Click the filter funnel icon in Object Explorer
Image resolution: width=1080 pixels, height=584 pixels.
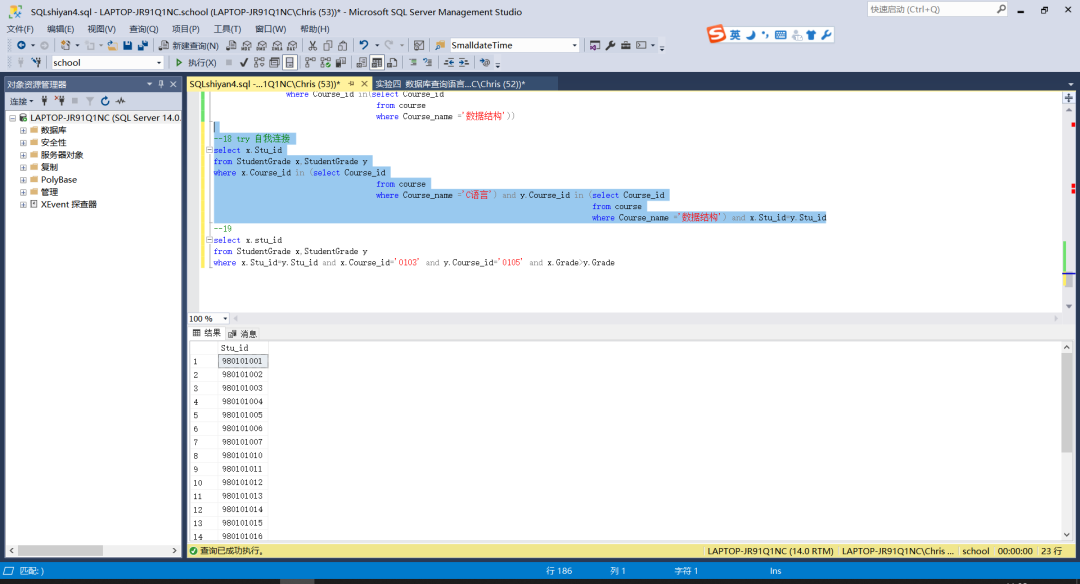click(x=89, y=101)
